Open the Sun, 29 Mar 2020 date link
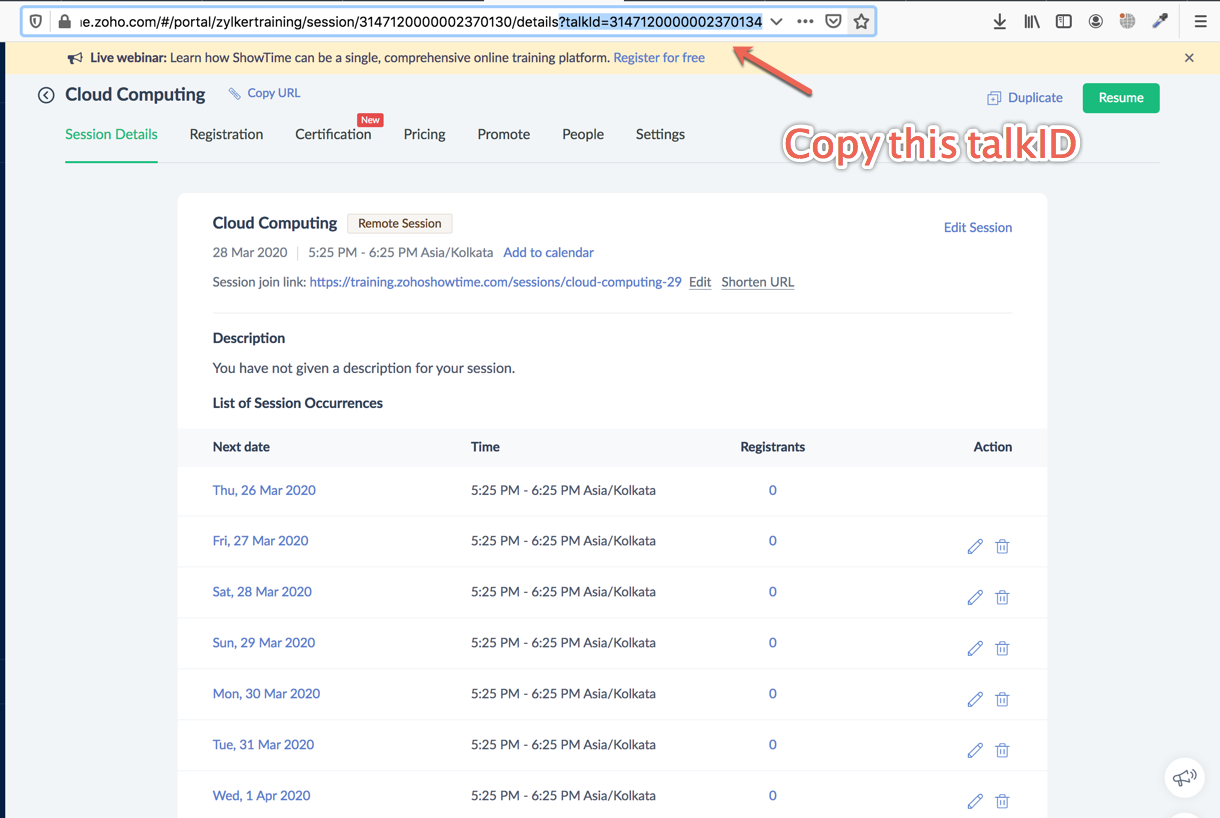The image size is (1220, 818). (x=264, y=643)
